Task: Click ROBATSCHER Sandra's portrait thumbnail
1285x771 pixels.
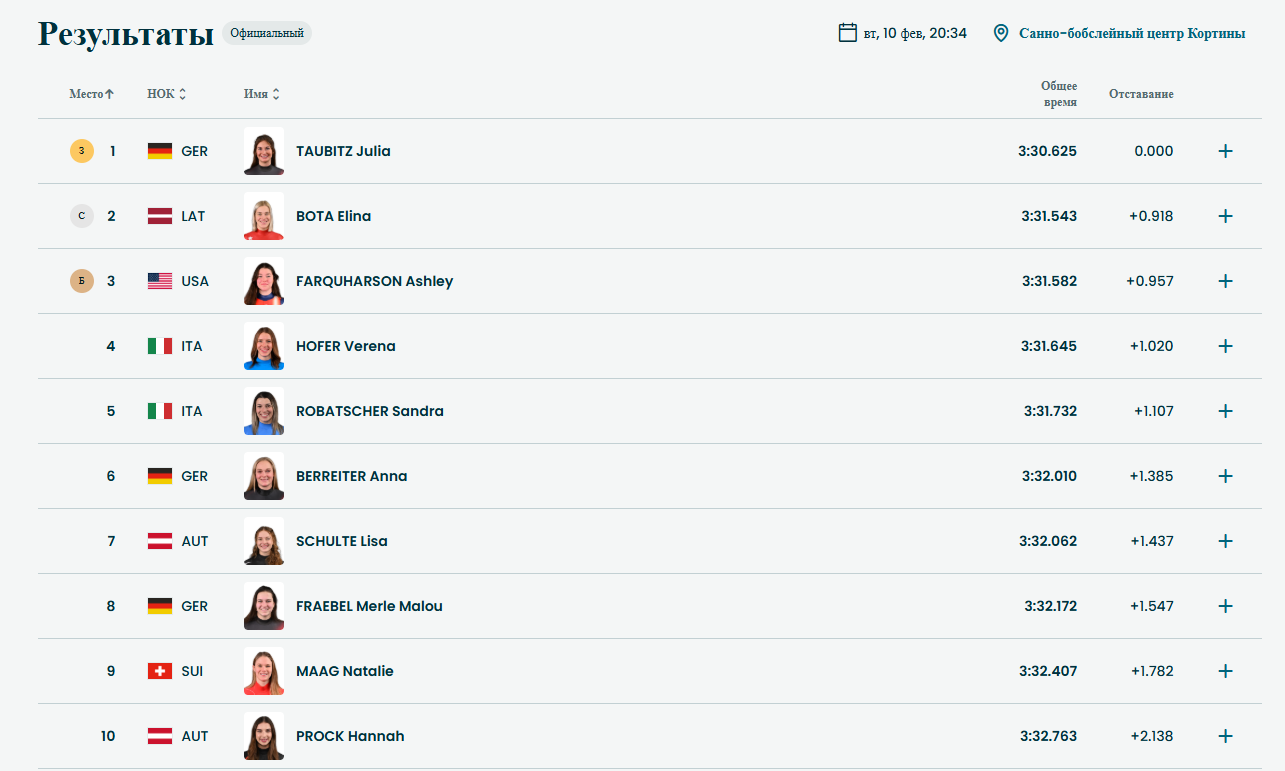Action: (x=264, y=411)
